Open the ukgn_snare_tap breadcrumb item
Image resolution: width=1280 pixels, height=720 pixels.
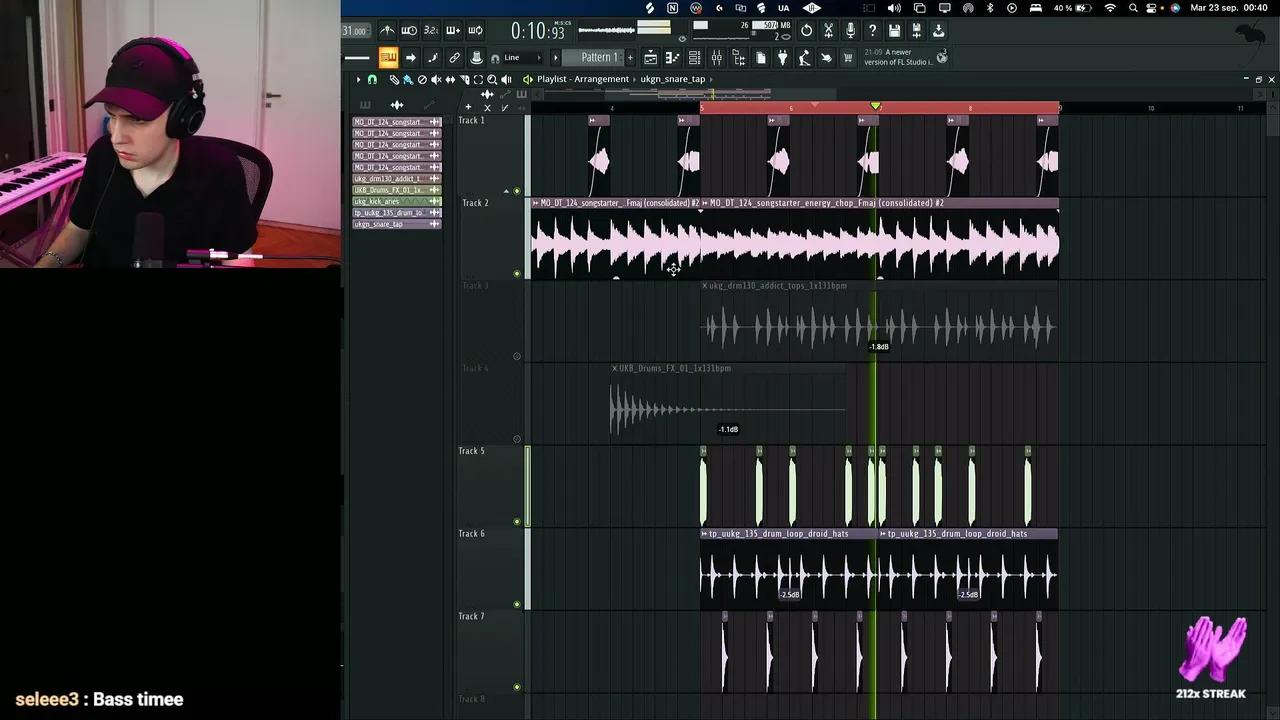[x=673, y=79]
